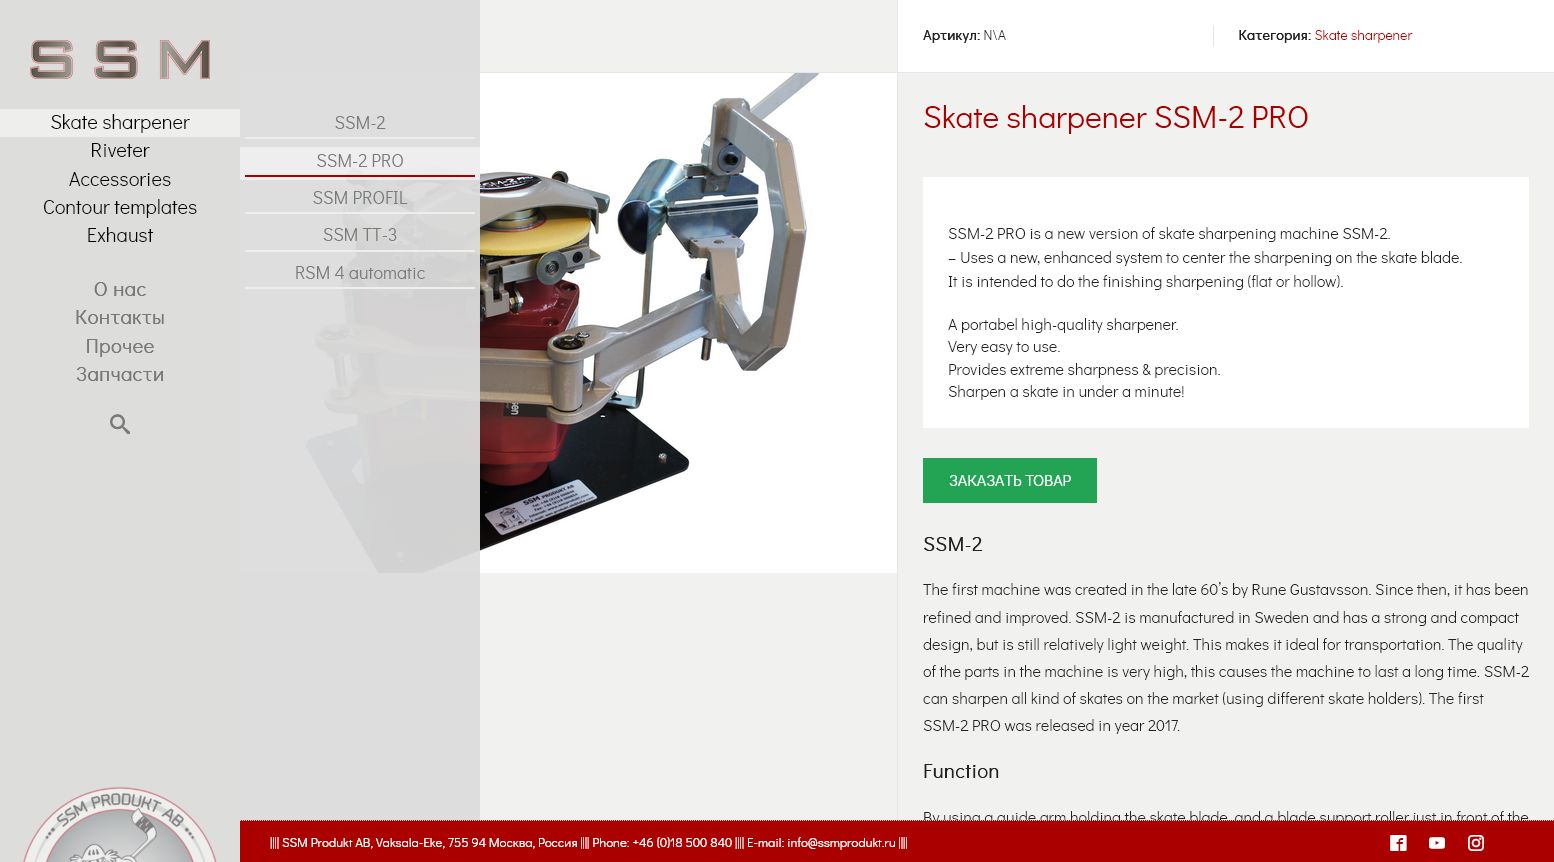Open the Запчасти page
The image size is (1554, 862).
pyautogui.click(x=120, y=374)
